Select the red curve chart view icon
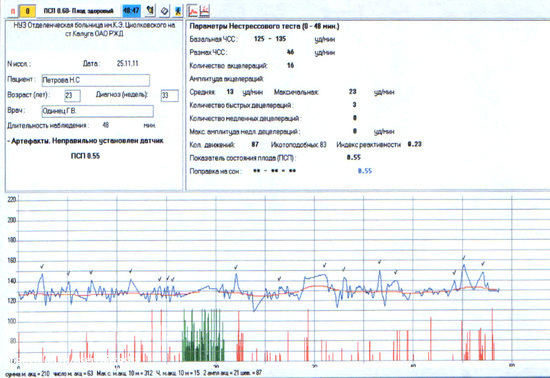 click(193, 11)
